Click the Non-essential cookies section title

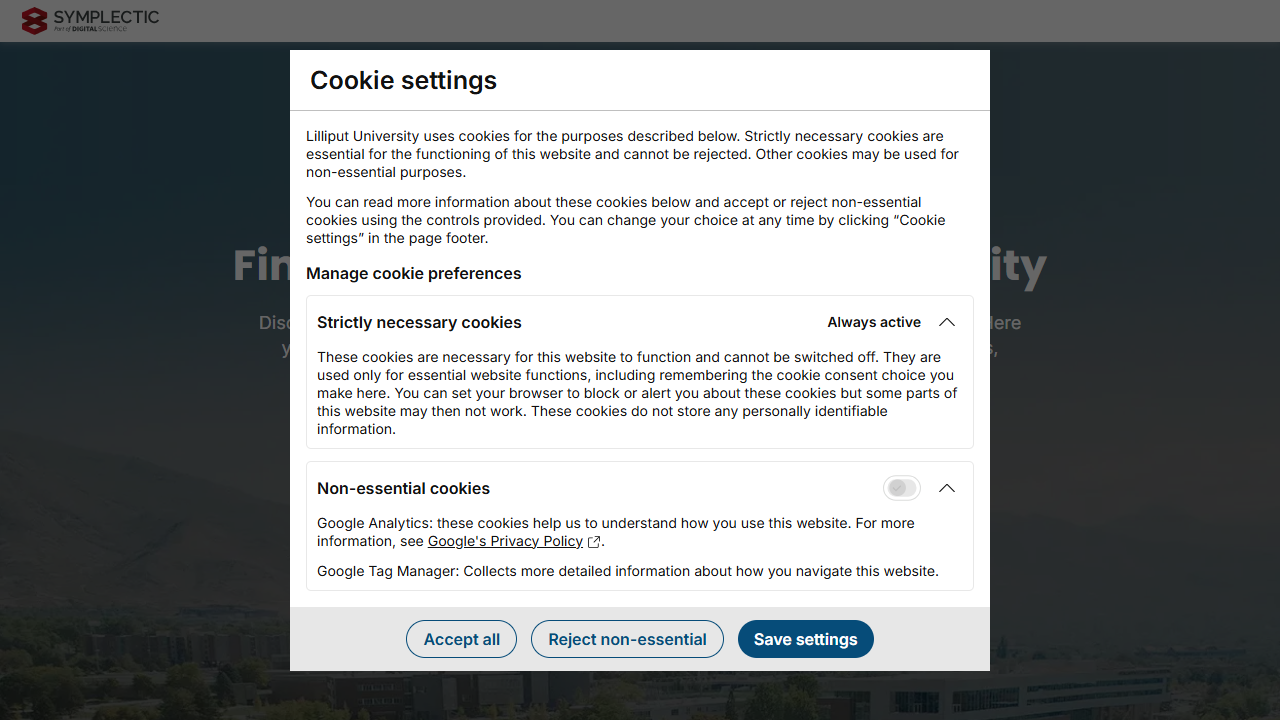[x=403, y=488]
